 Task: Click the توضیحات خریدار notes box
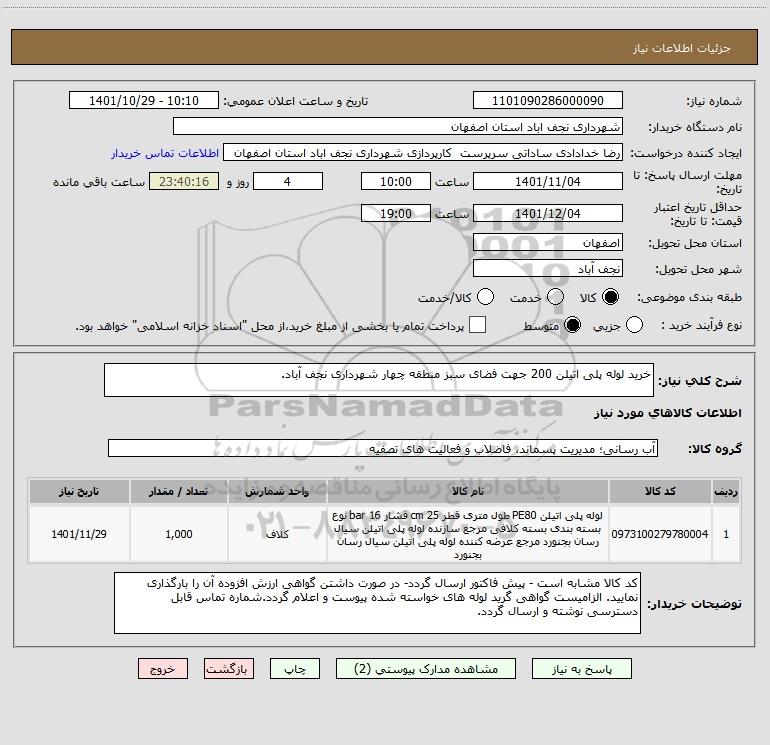point(377,603)
